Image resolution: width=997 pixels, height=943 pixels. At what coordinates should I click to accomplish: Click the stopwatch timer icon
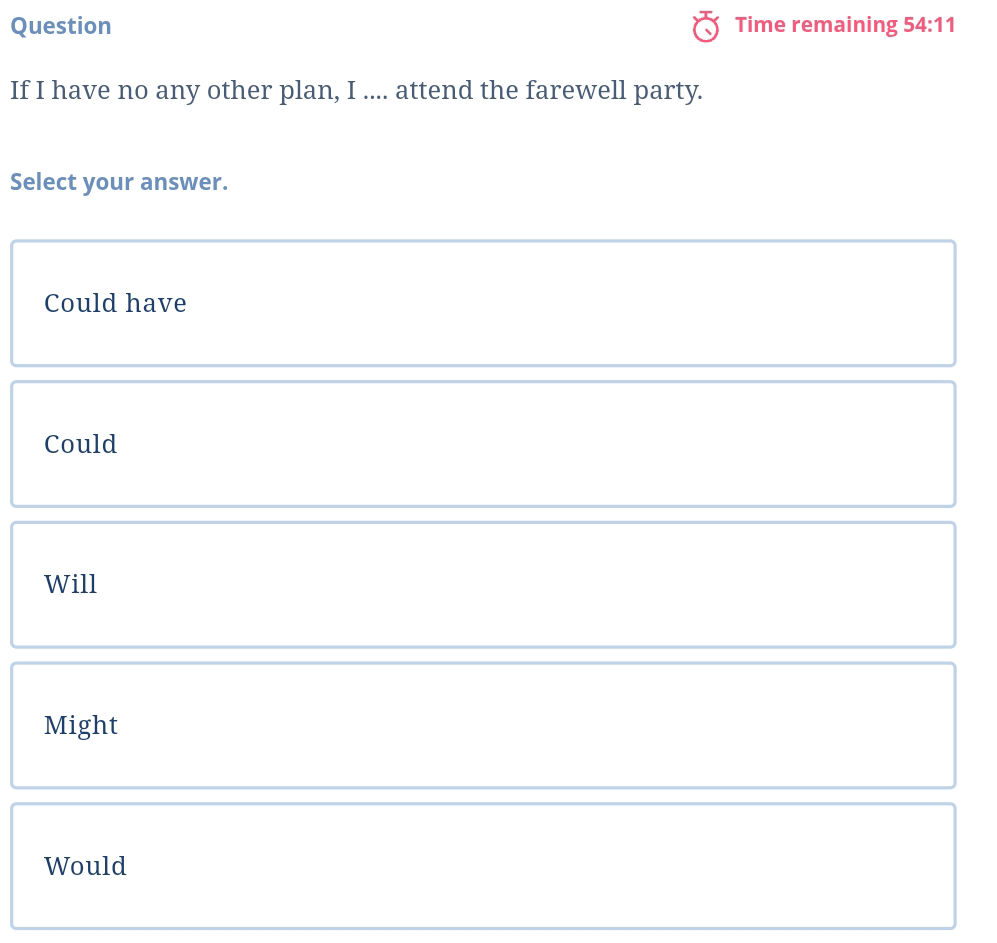point(706,27)
